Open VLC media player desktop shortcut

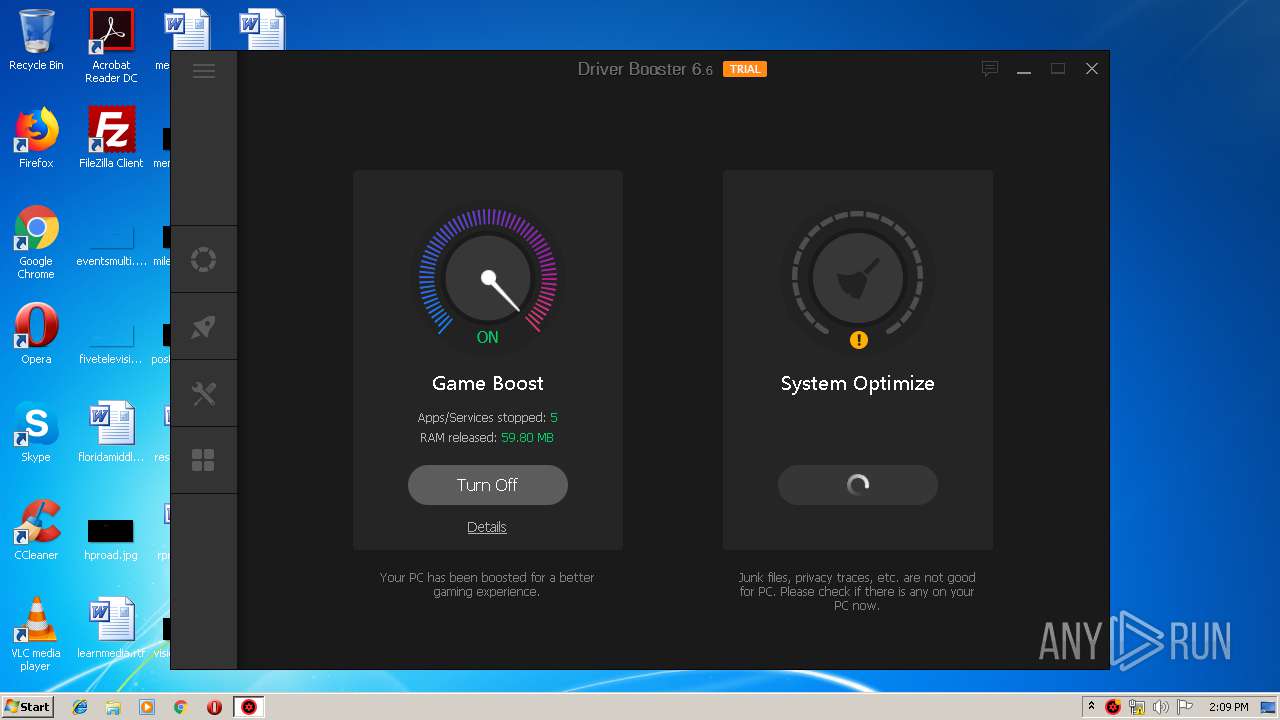[36, 633]
